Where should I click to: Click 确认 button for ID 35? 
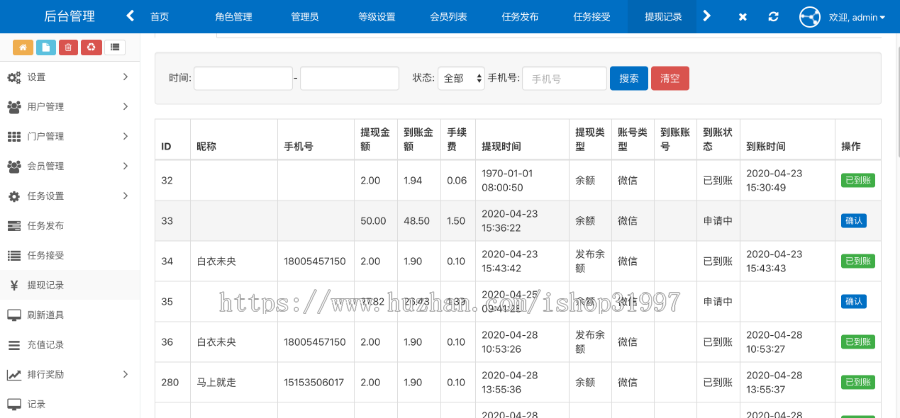coord(854,301)
